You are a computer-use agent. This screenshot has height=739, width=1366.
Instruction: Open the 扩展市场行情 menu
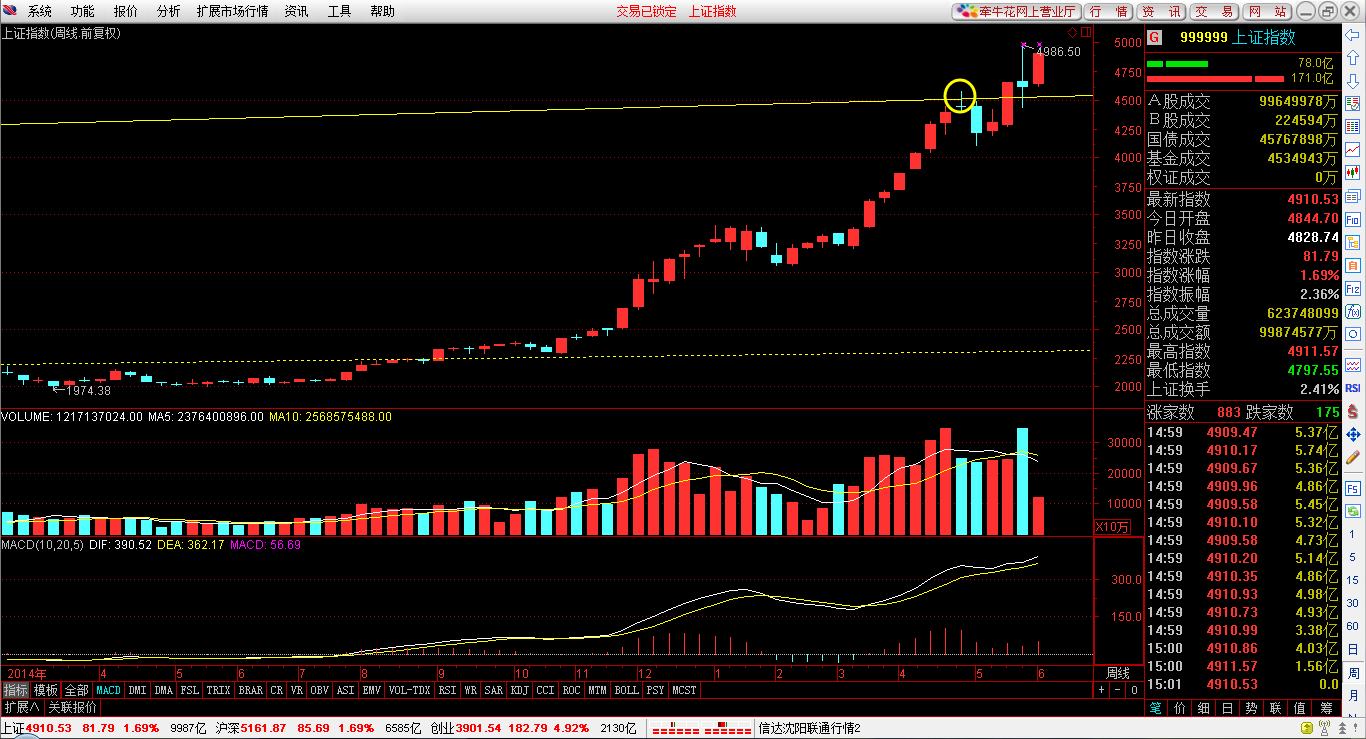point(232,11)
